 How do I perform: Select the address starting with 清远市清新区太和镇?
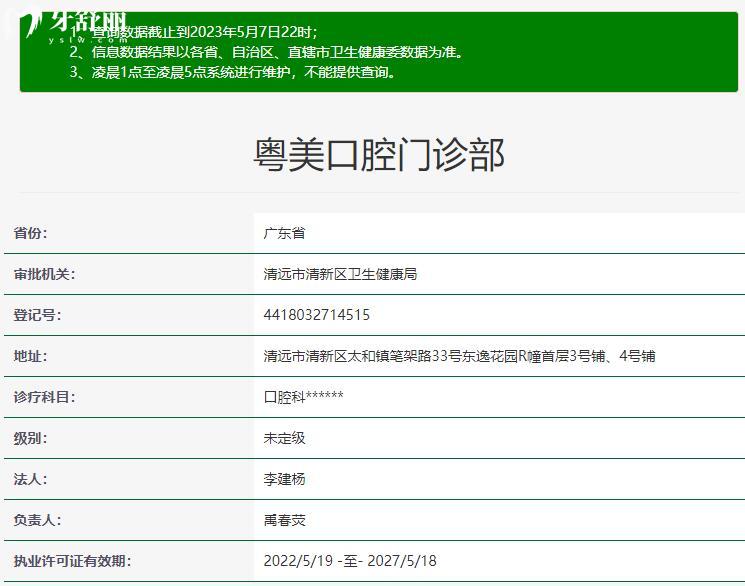(x=459, y=355)
